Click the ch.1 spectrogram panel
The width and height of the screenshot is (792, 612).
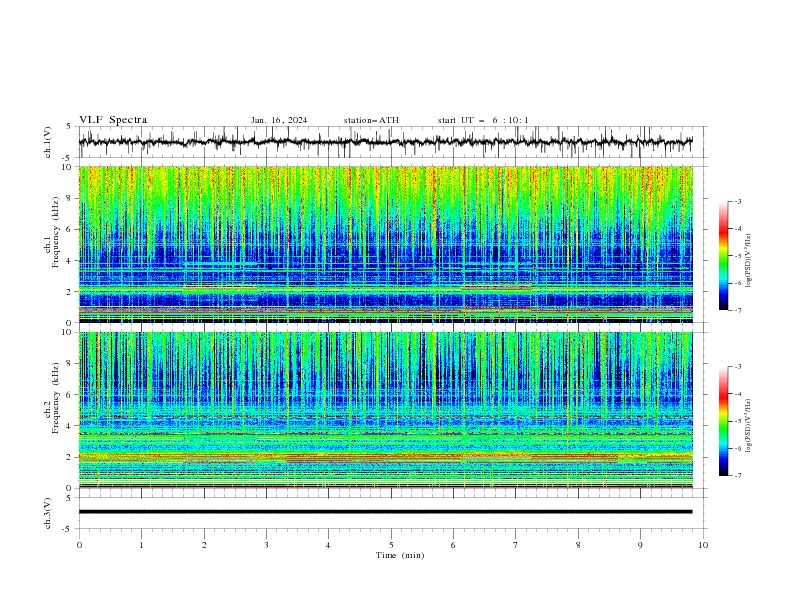point(386,244)
